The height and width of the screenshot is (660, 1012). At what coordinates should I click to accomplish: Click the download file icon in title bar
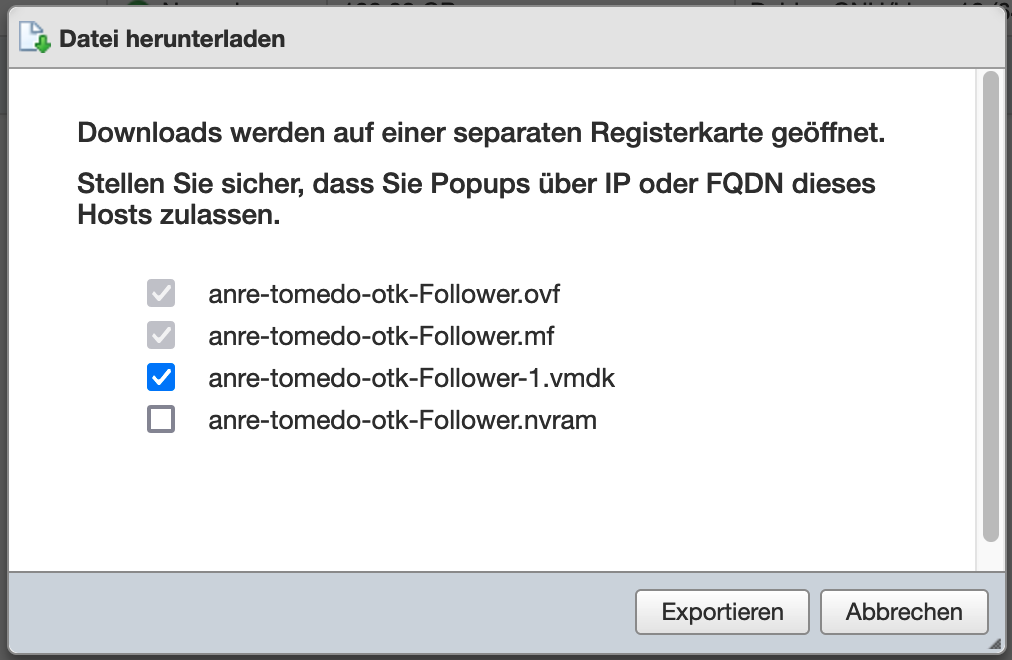pos(34,37)
